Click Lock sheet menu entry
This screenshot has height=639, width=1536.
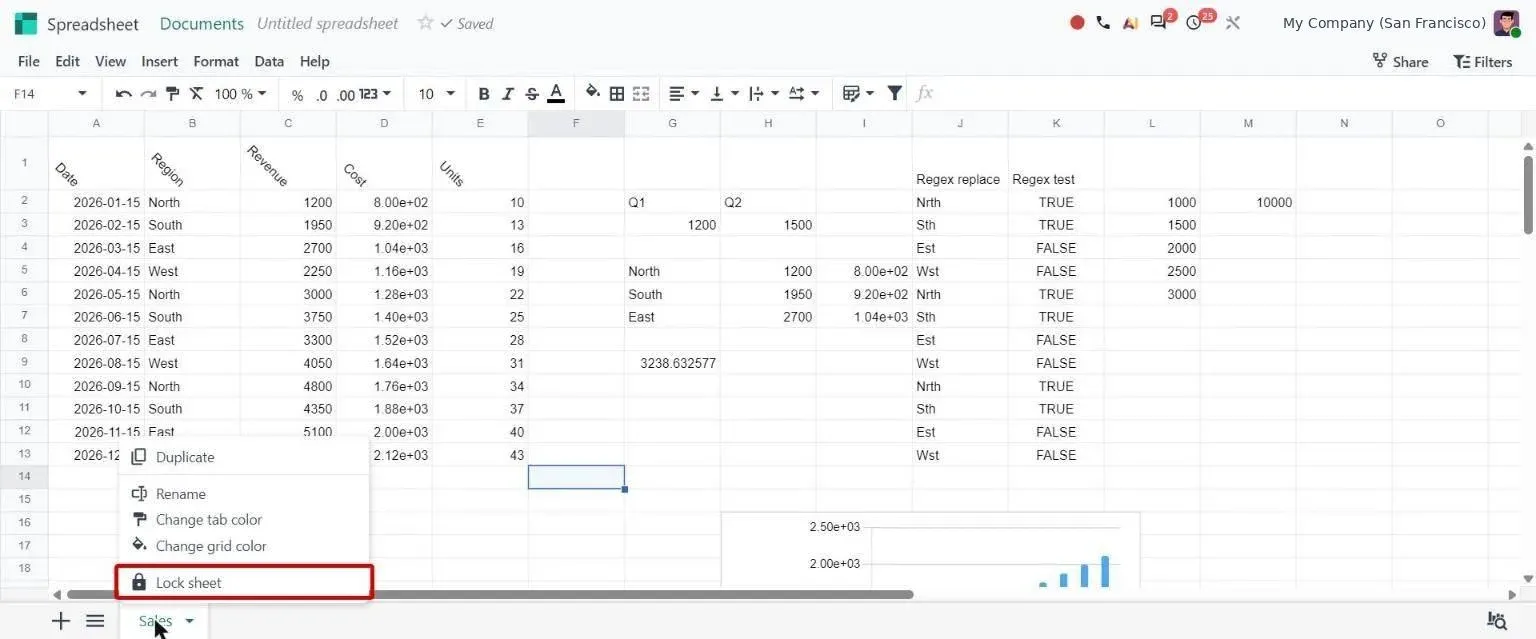click(x=244, y=583)
